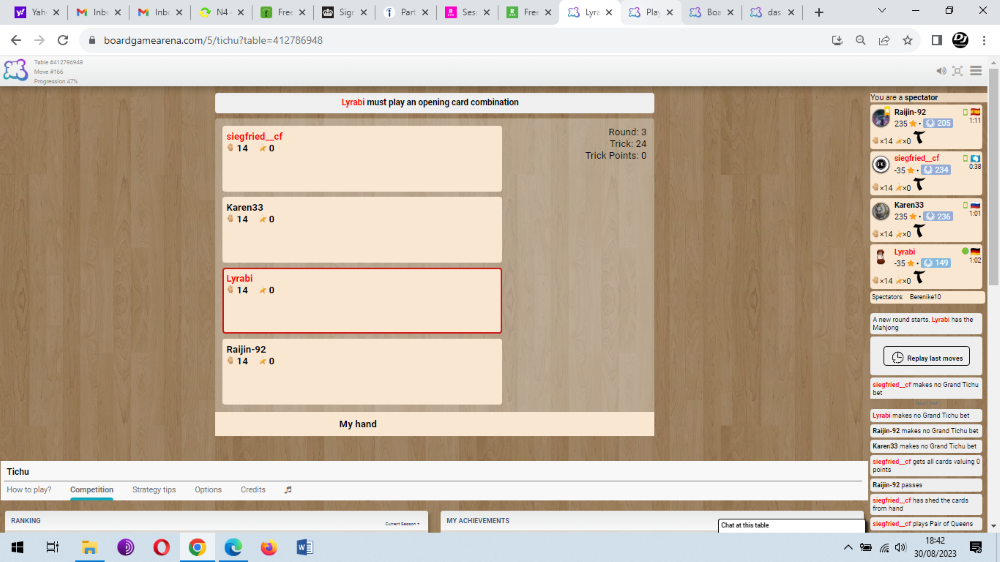Click the Replay last moves button
Viewport: 1000px width, 562px height.
pos(926,357)
